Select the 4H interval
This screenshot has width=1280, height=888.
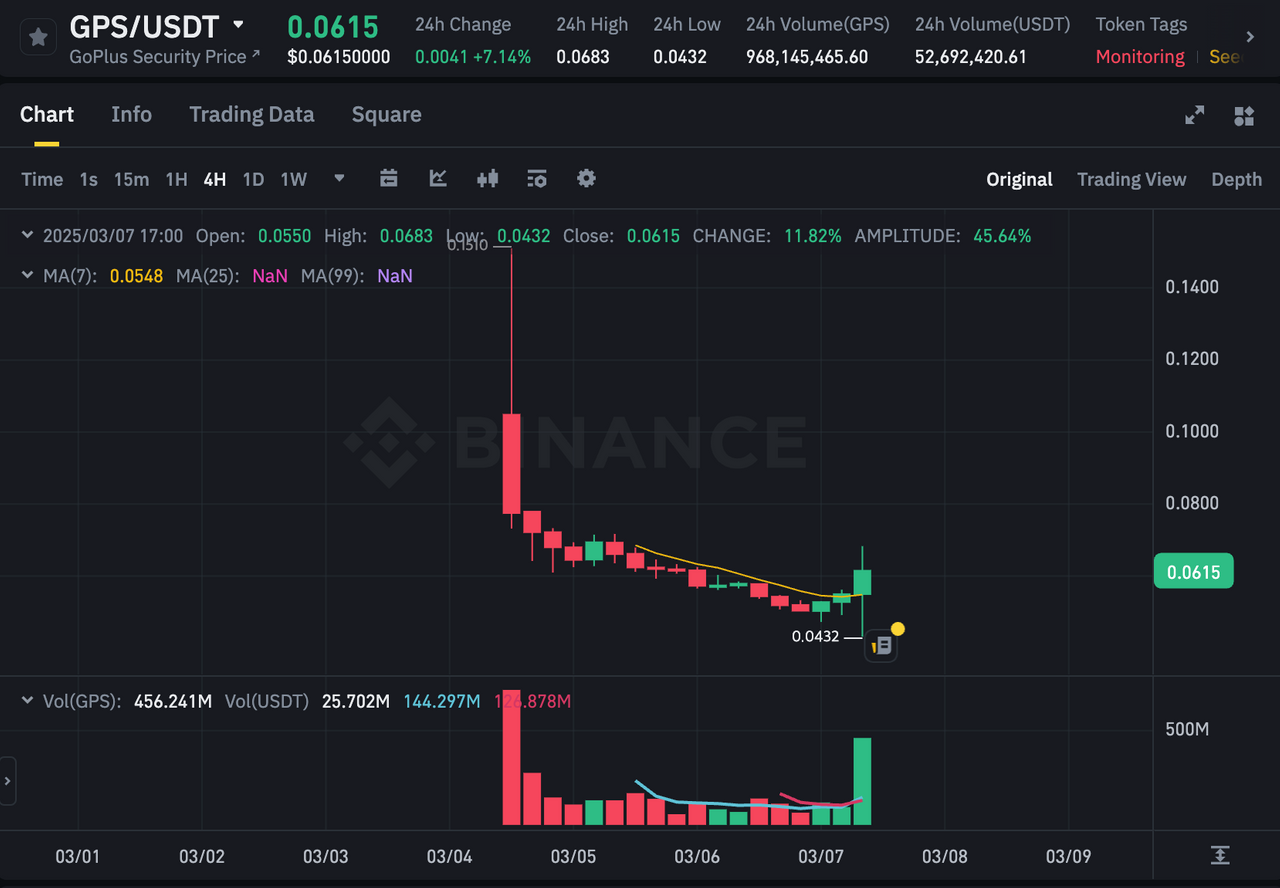(x=215, y=179)
